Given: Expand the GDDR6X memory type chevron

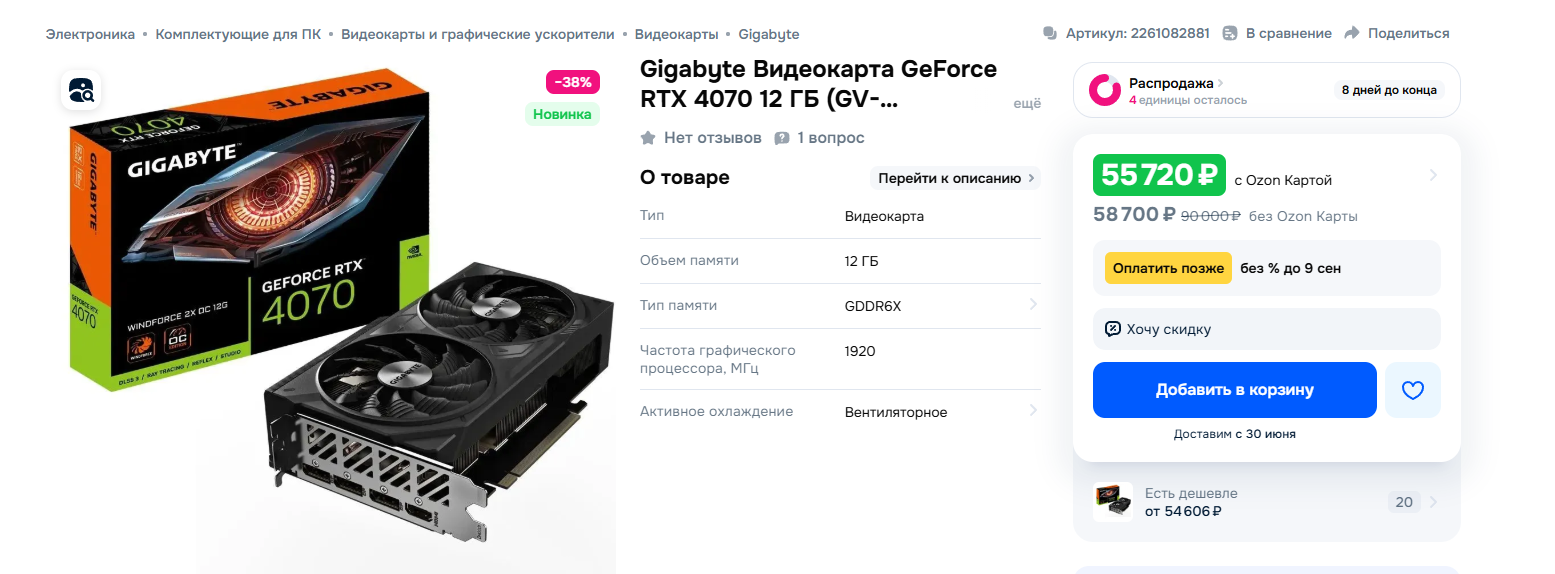Looking at the screenshot, I should pyautogui.click(x=1032, y=304).
